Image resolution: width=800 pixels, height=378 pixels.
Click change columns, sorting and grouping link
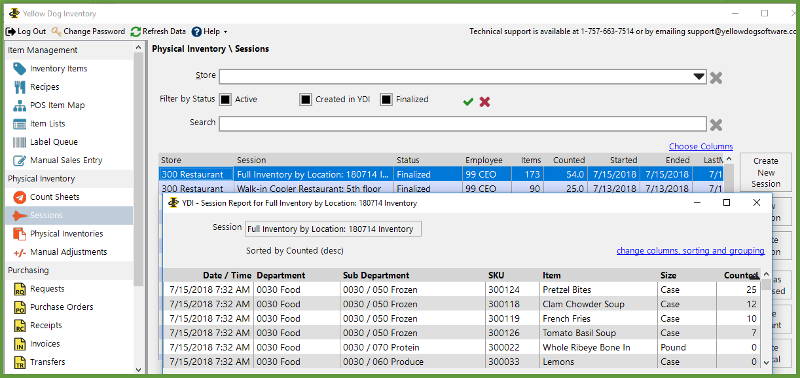click(690, 251)
